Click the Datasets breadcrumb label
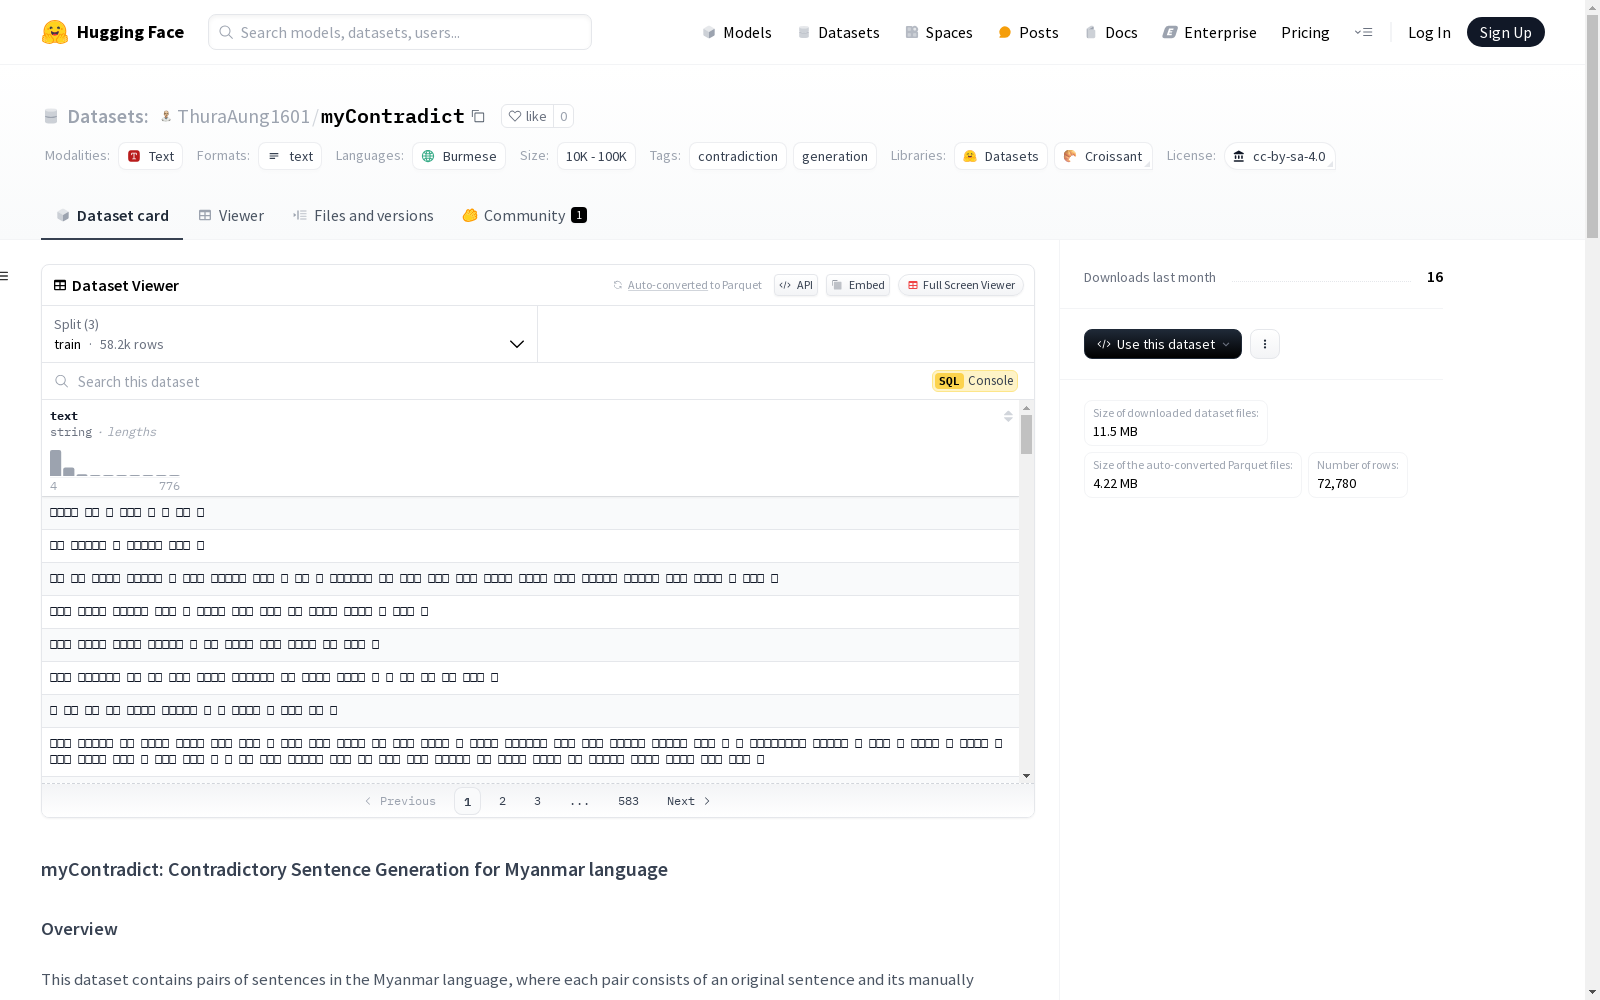The image size is (1600, 1000). [107, 116]
